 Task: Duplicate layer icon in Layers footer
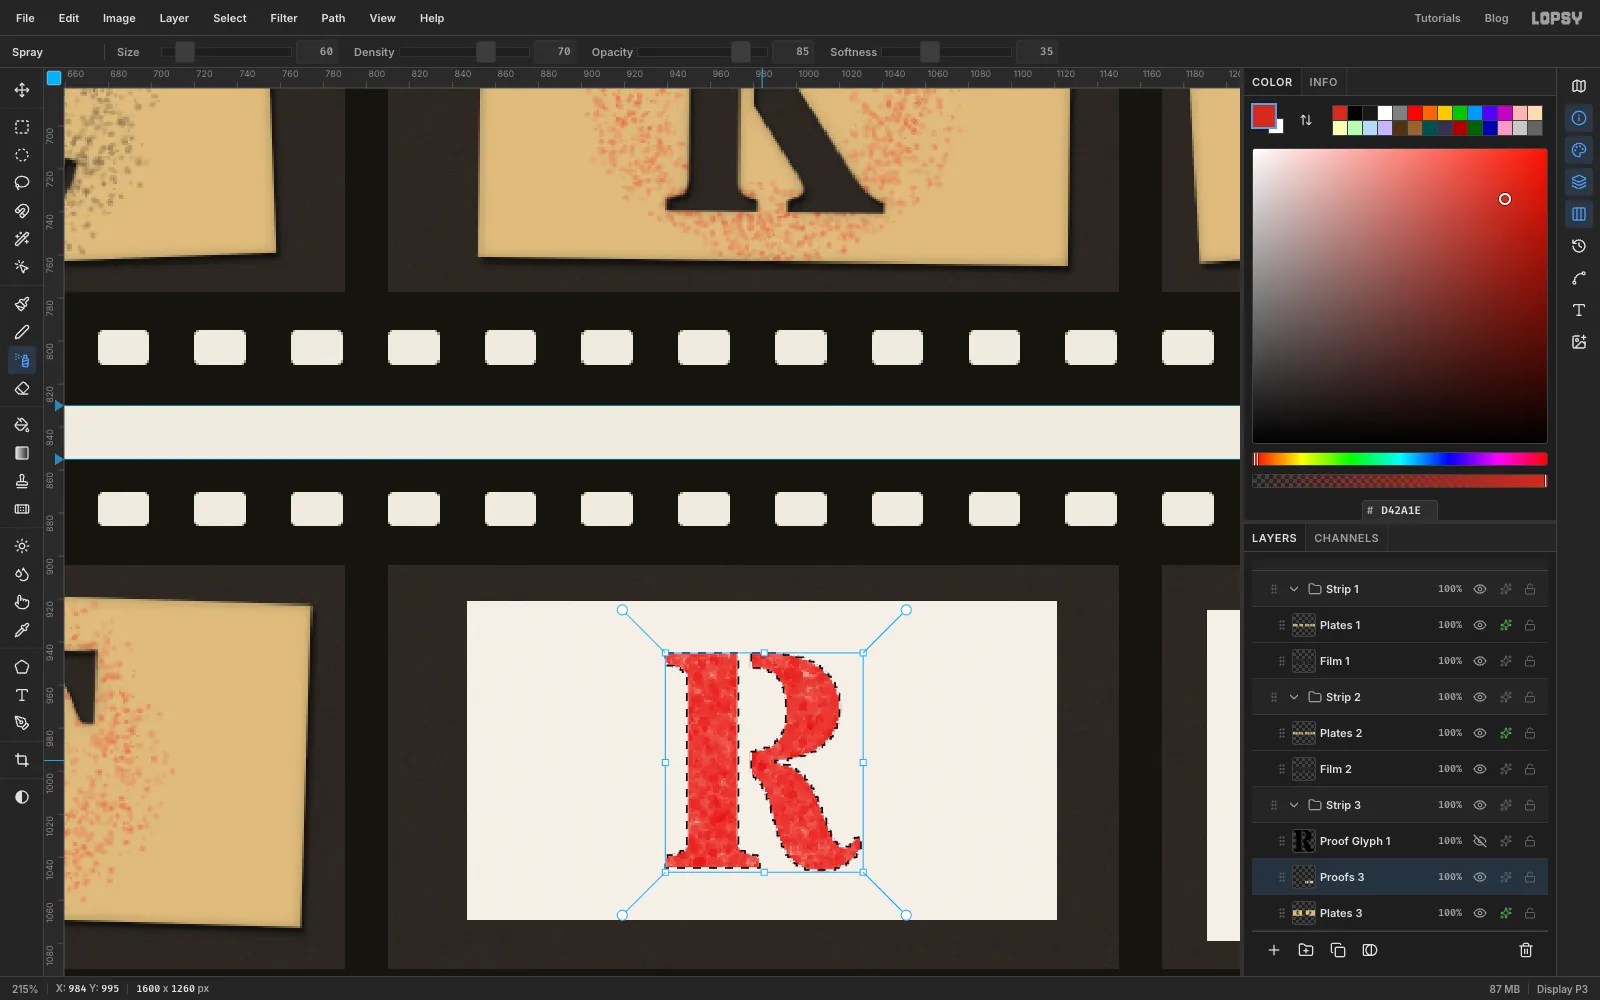pyautogui.click(x=1338, y=950)
